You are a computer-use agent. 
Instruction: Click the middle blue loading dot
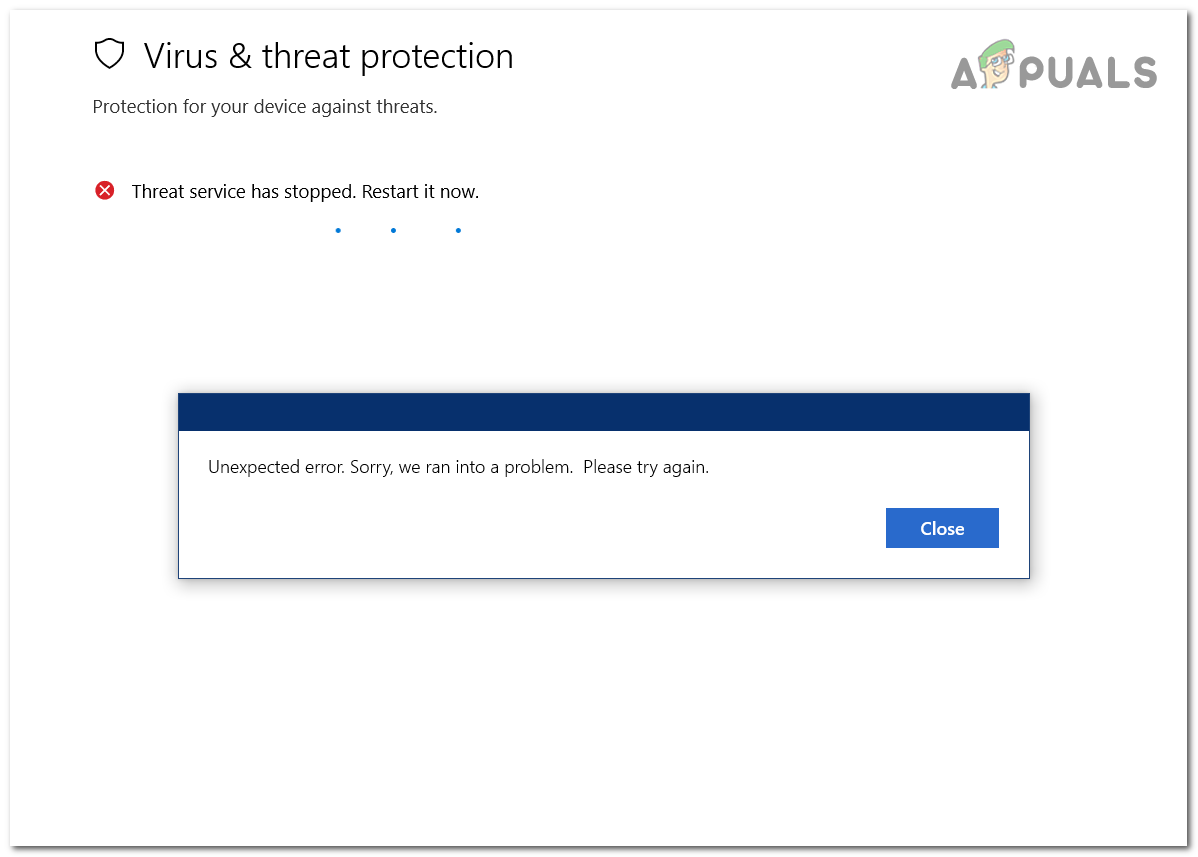[x=394, y=231]
